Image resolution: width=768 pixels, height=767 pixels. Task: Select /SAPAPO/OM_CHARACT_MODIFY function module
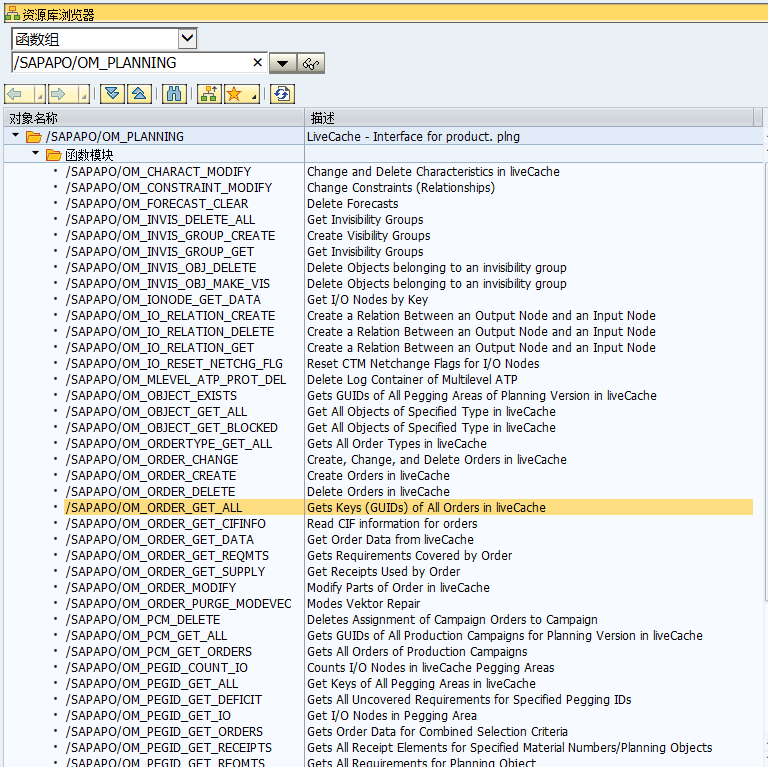tap(158, 171)
